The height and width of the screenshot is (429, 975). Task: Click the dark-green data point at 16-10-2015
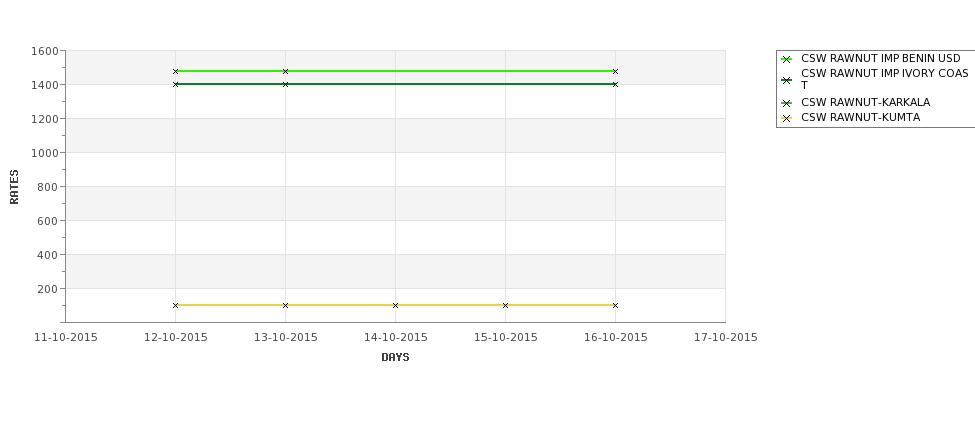pos(616,84)
